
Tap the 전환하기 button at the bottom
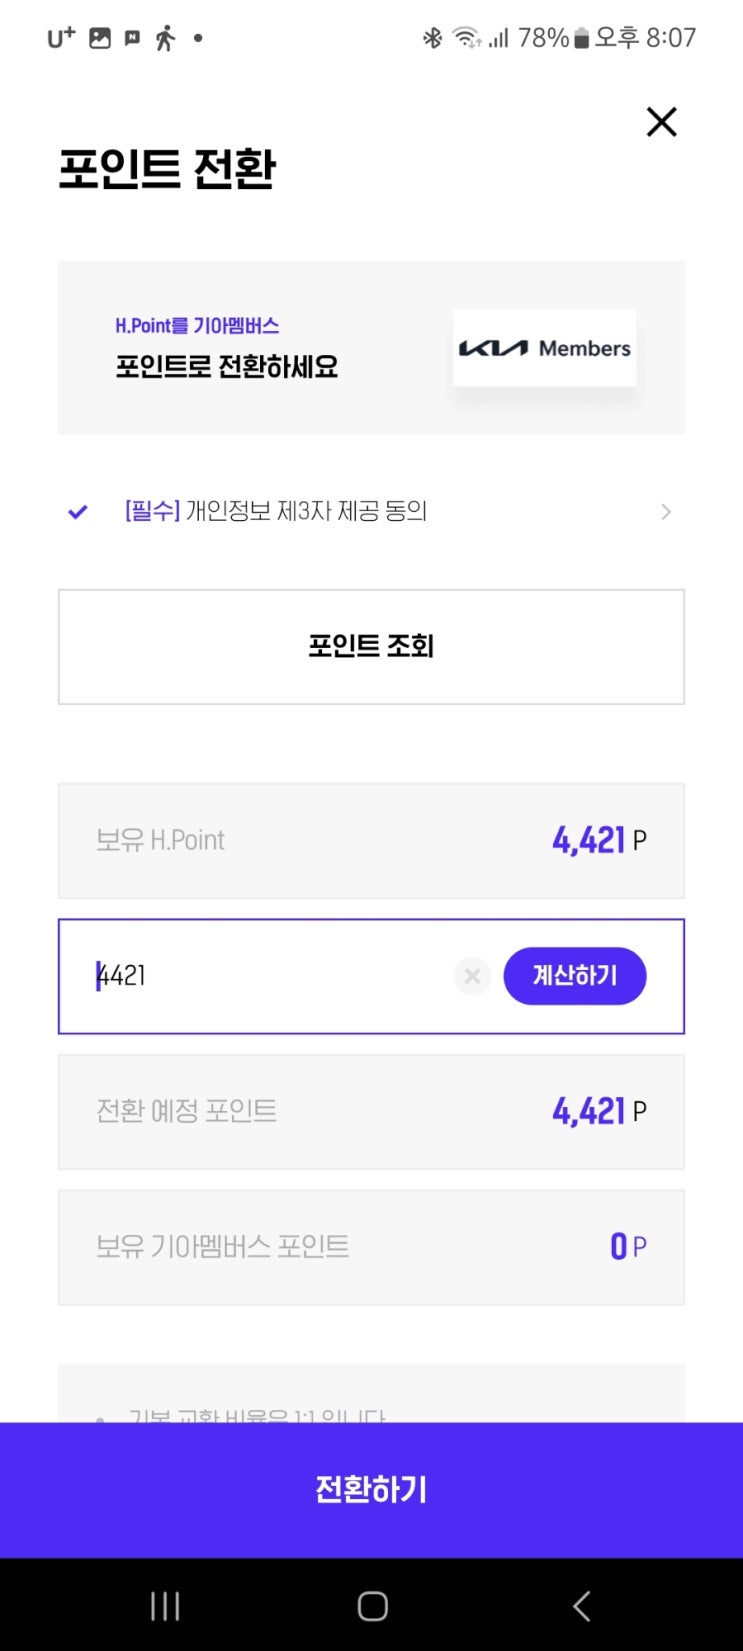coord(371,1490)
